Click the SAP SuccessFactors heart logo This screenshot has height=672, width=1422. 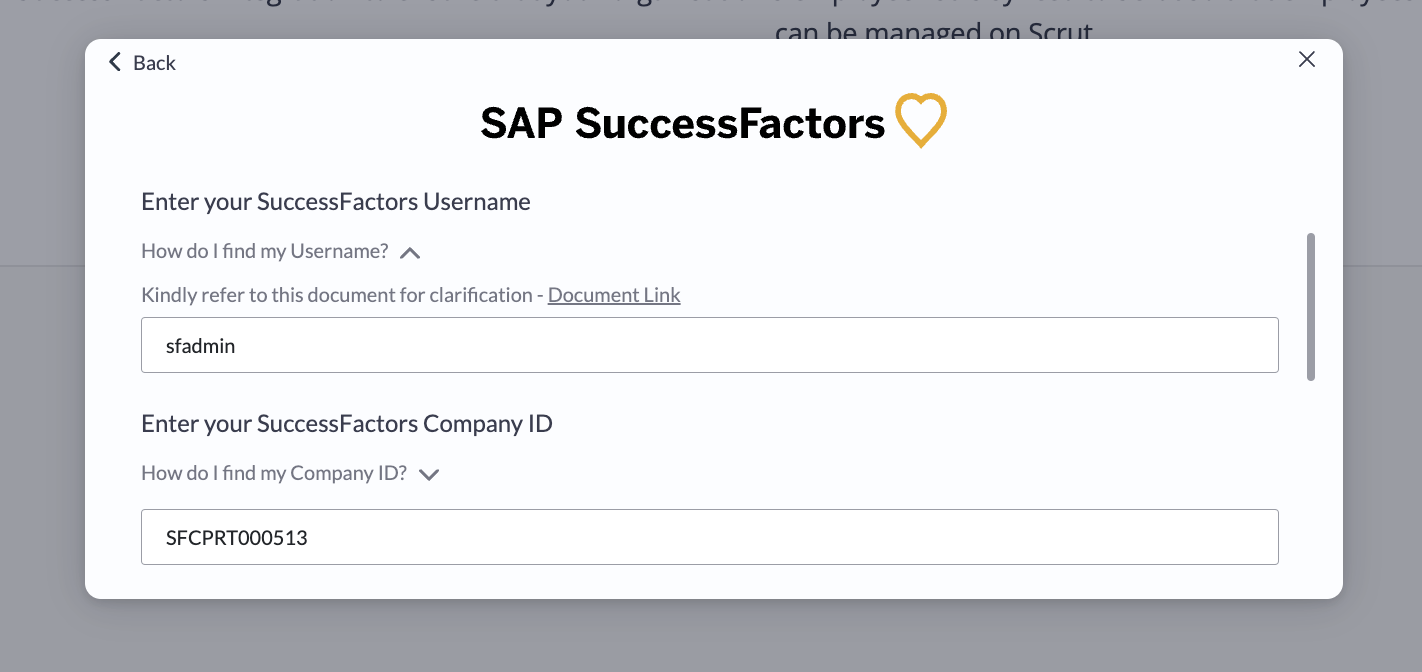click(920, 121)
